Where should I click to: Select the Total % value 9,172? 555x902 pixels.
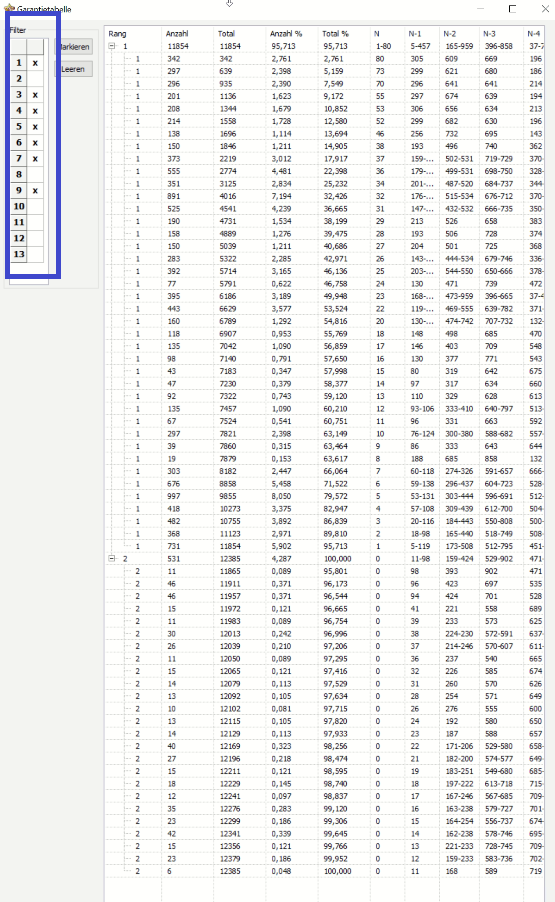333,96
